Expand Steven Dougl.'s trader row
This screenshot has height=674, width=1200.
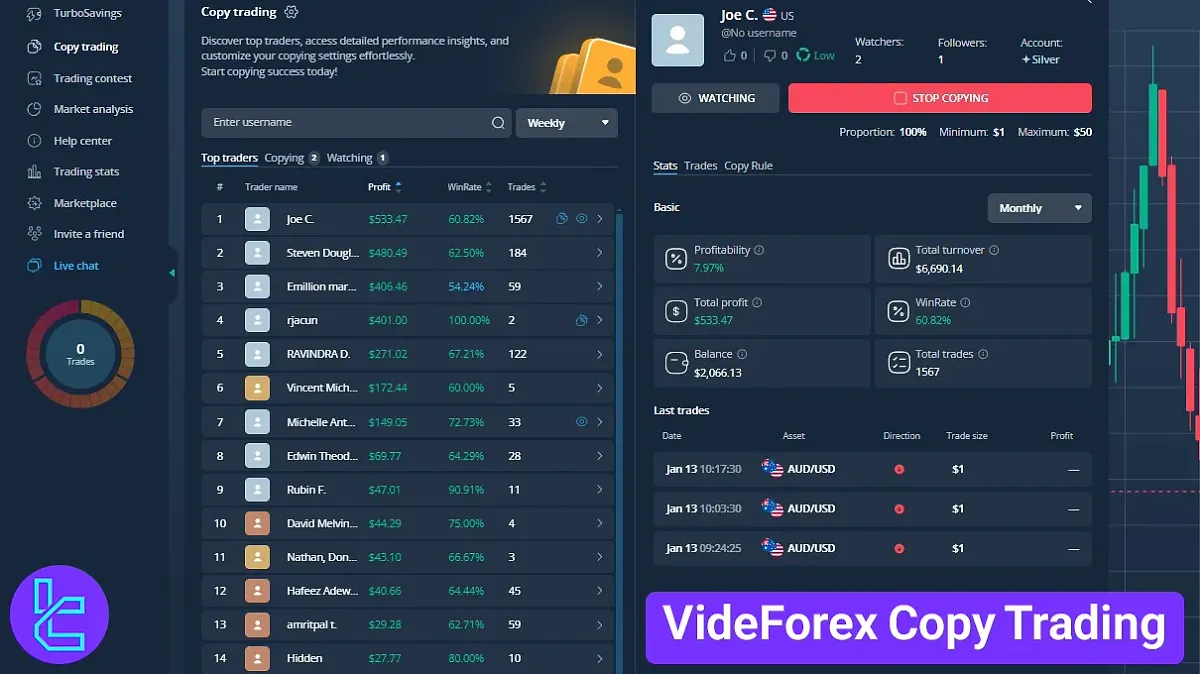(601, 252)
